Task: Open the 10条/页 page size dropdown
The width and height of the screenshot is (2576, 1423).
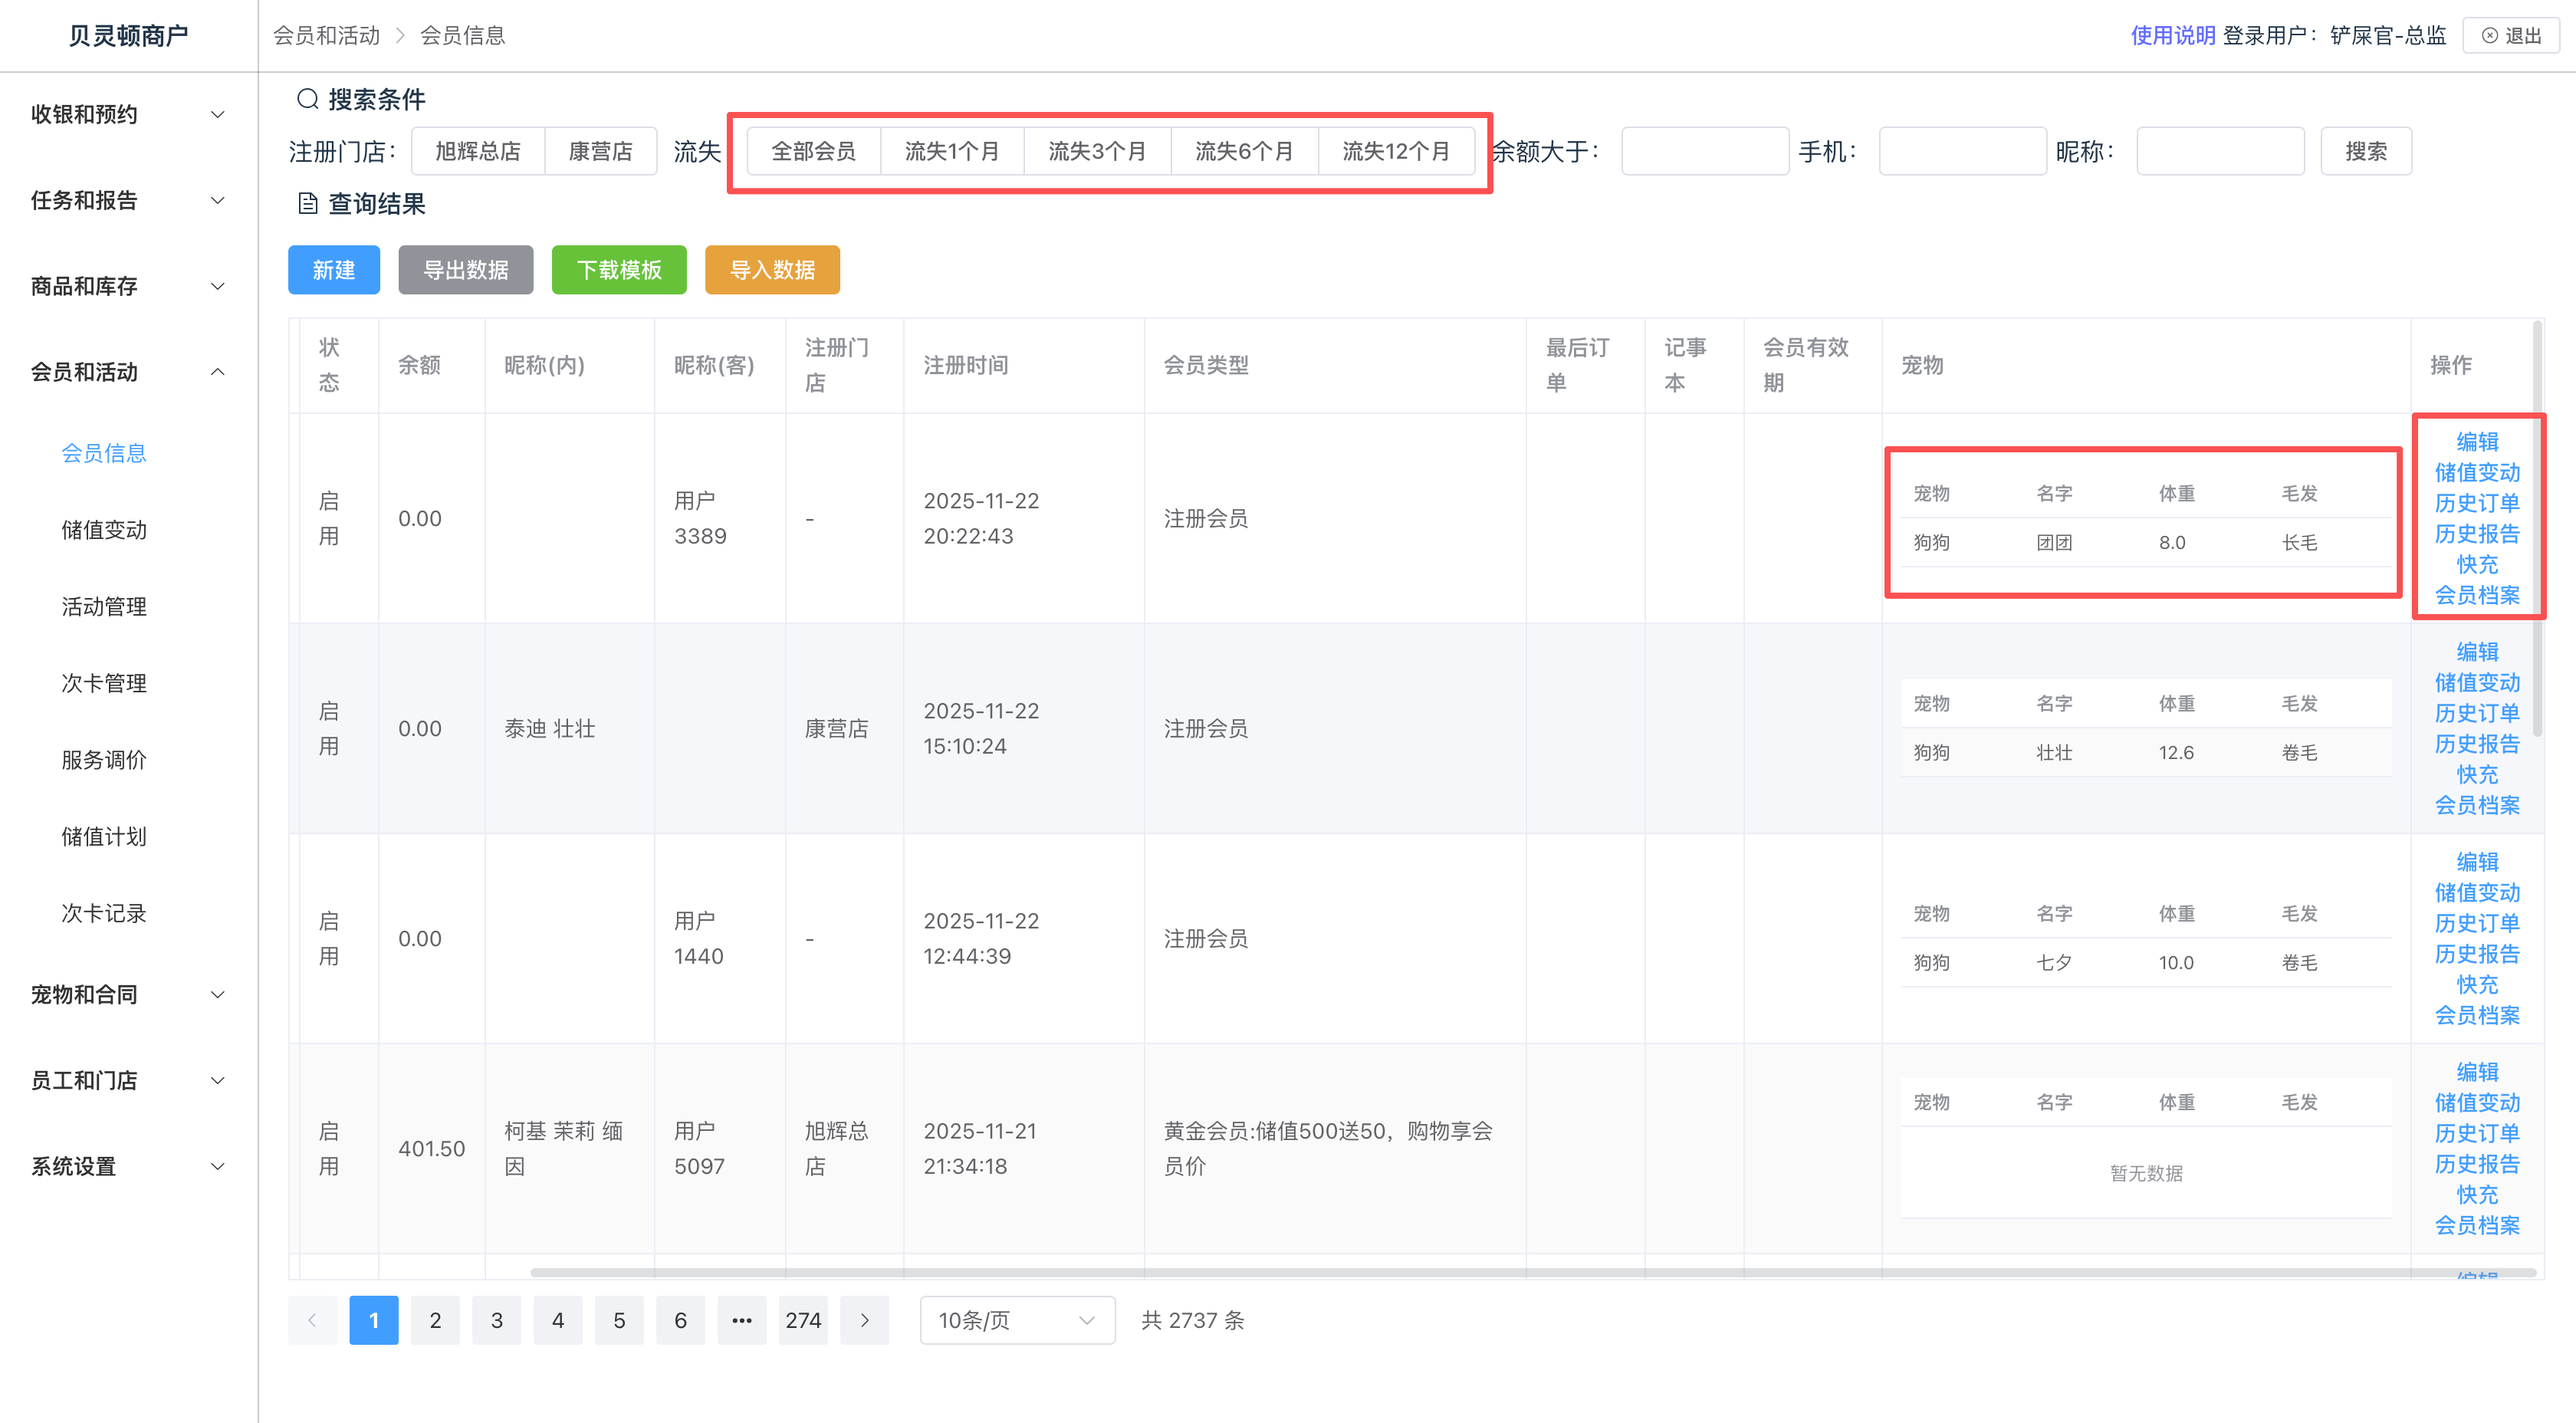Action: tap(1016, 1320)
